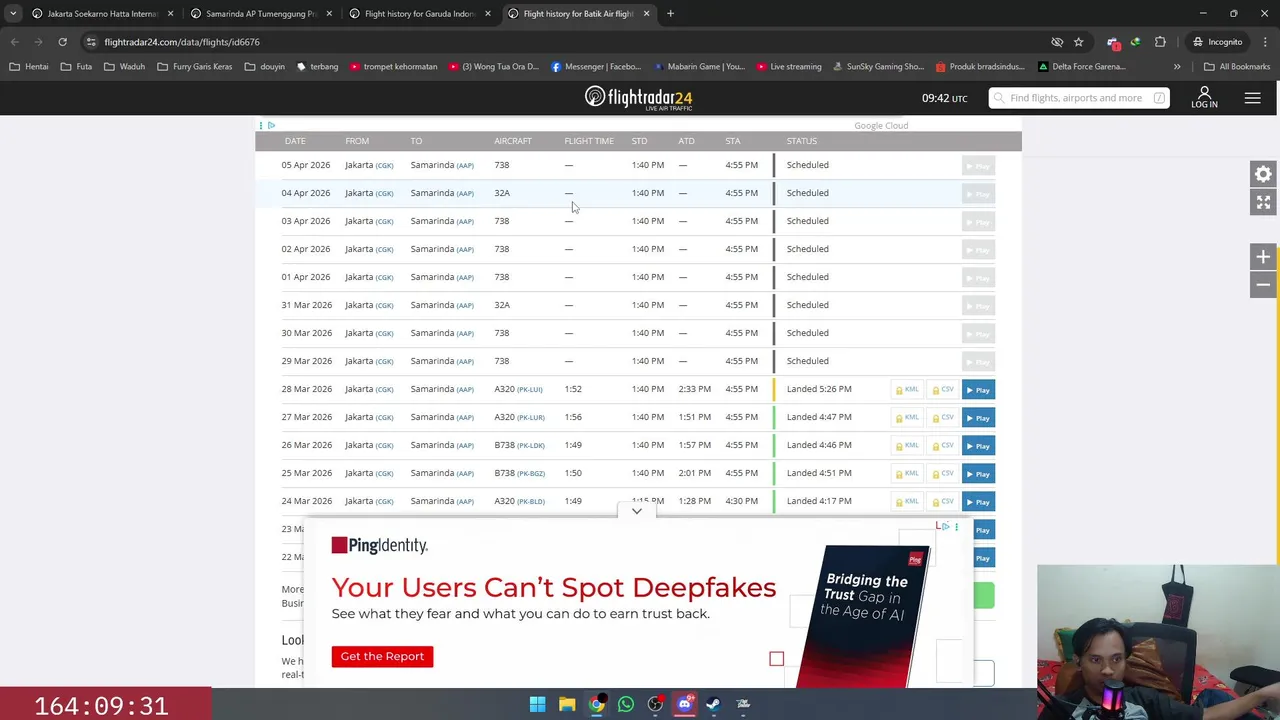Click the settings gear on right sidebar
This screenshot has width=1280, height=720.
pos(1263,174)
